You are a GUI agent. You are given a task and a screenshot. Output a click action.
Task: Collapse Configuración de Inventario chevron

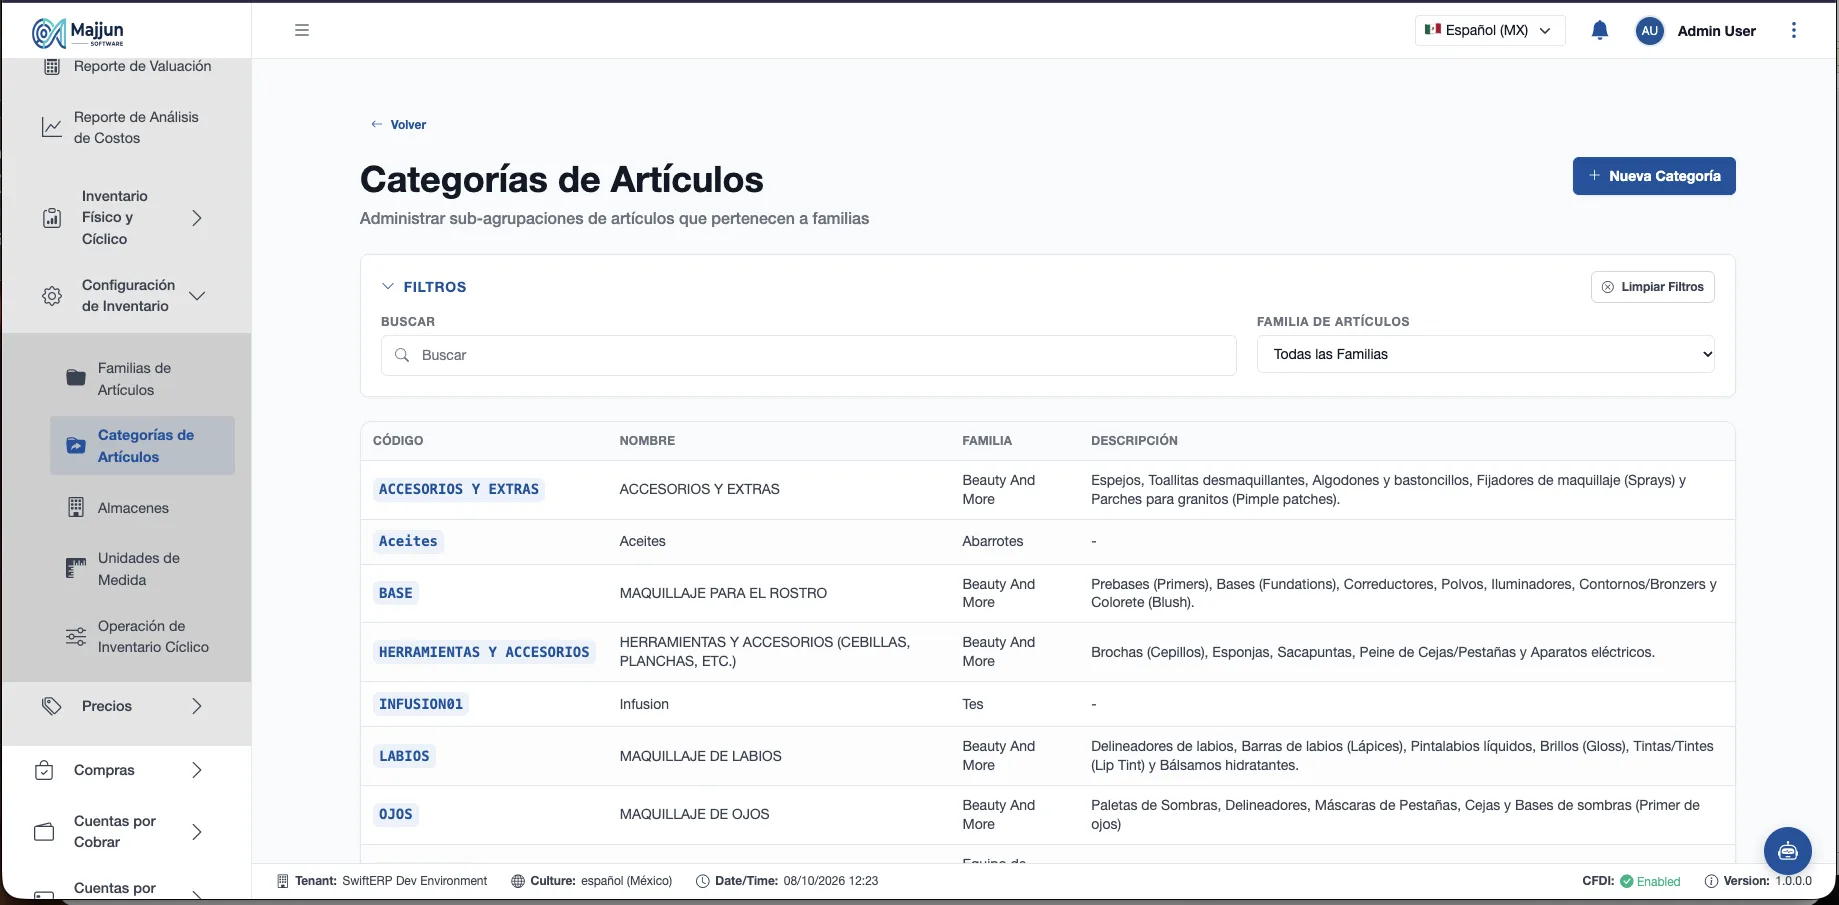coord(197,296)
